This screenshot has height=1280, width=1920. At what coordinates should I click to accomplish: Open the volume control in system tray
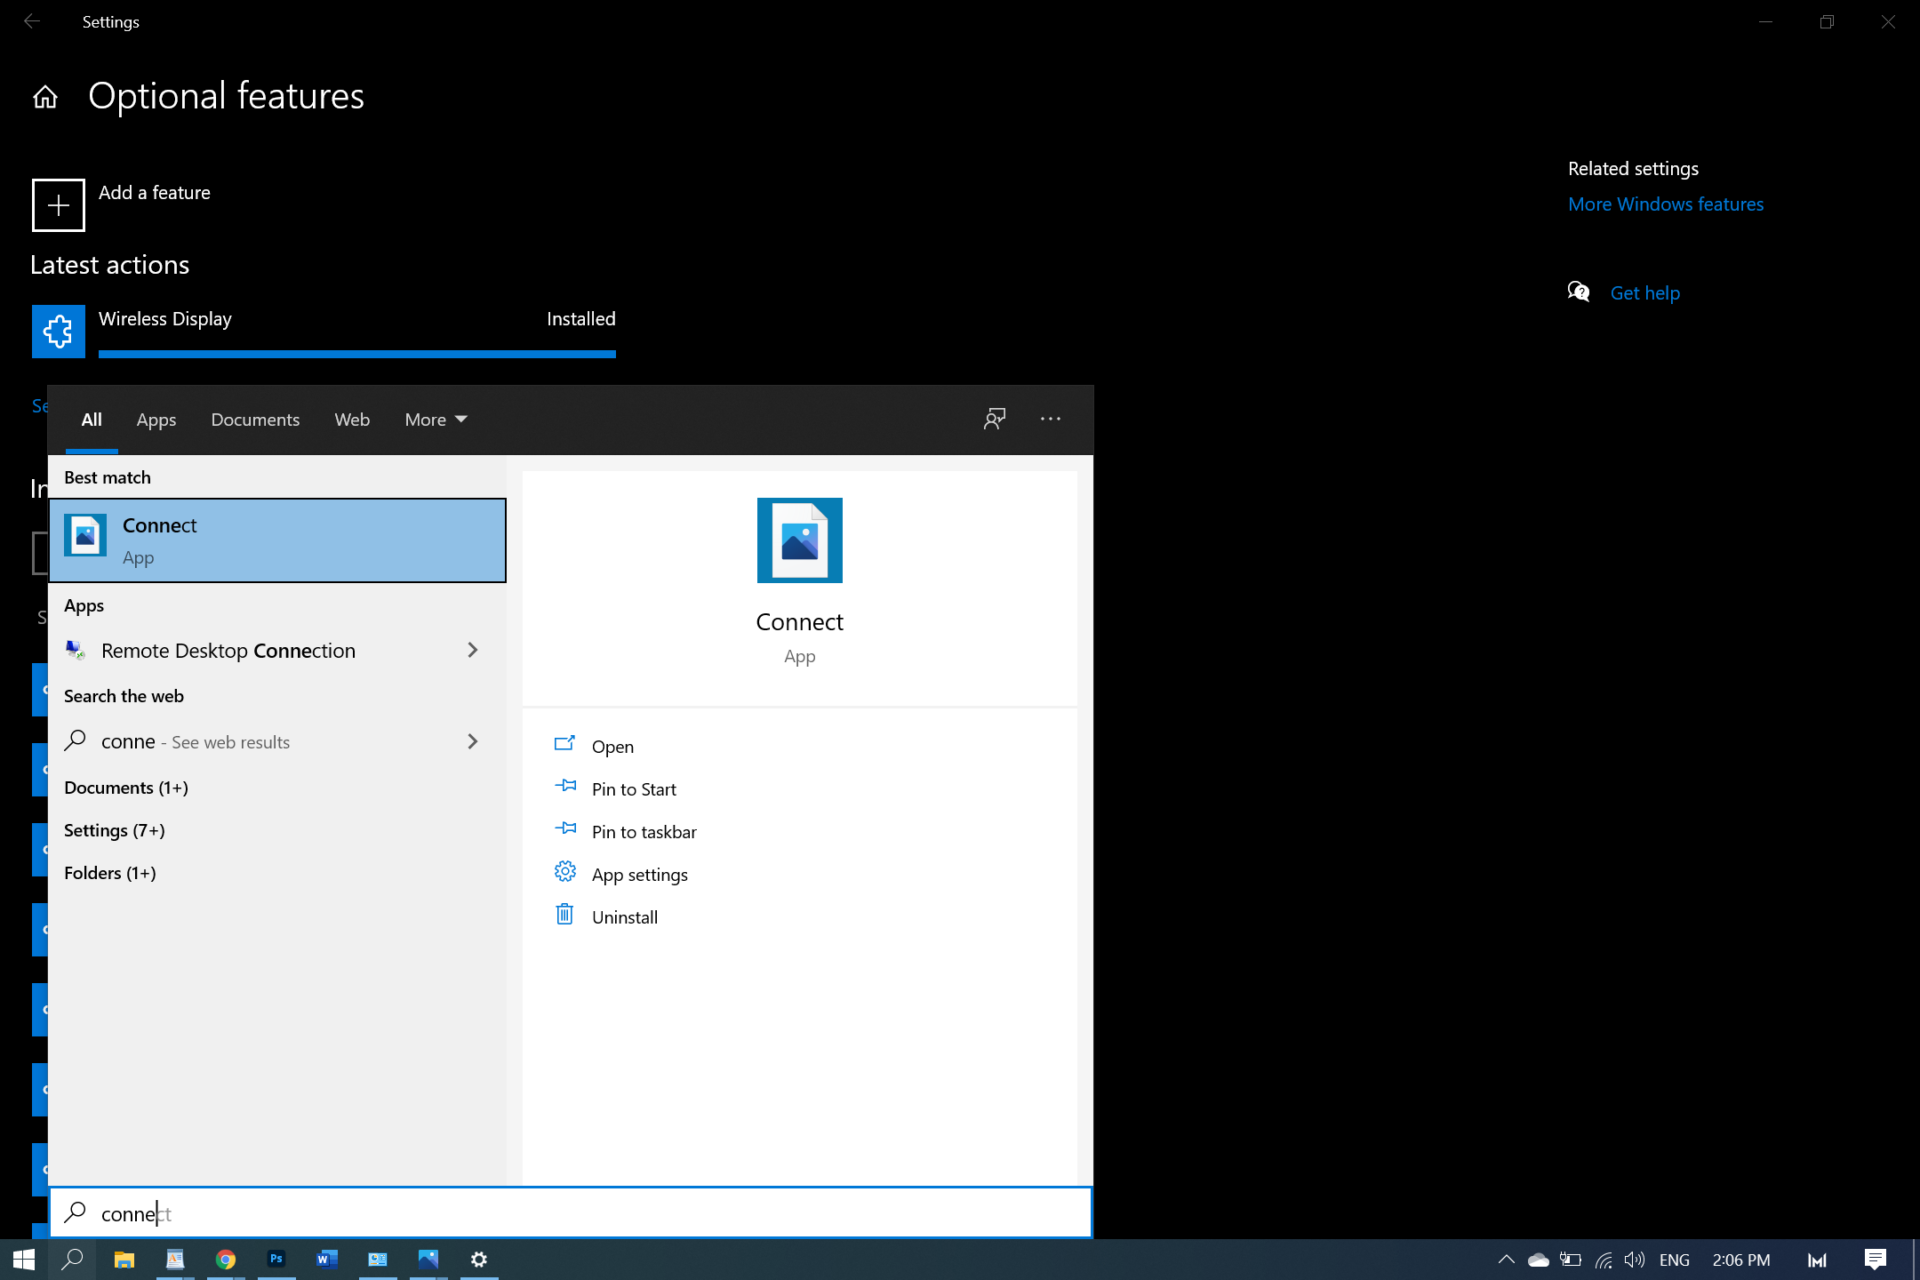(1634, 1259)
